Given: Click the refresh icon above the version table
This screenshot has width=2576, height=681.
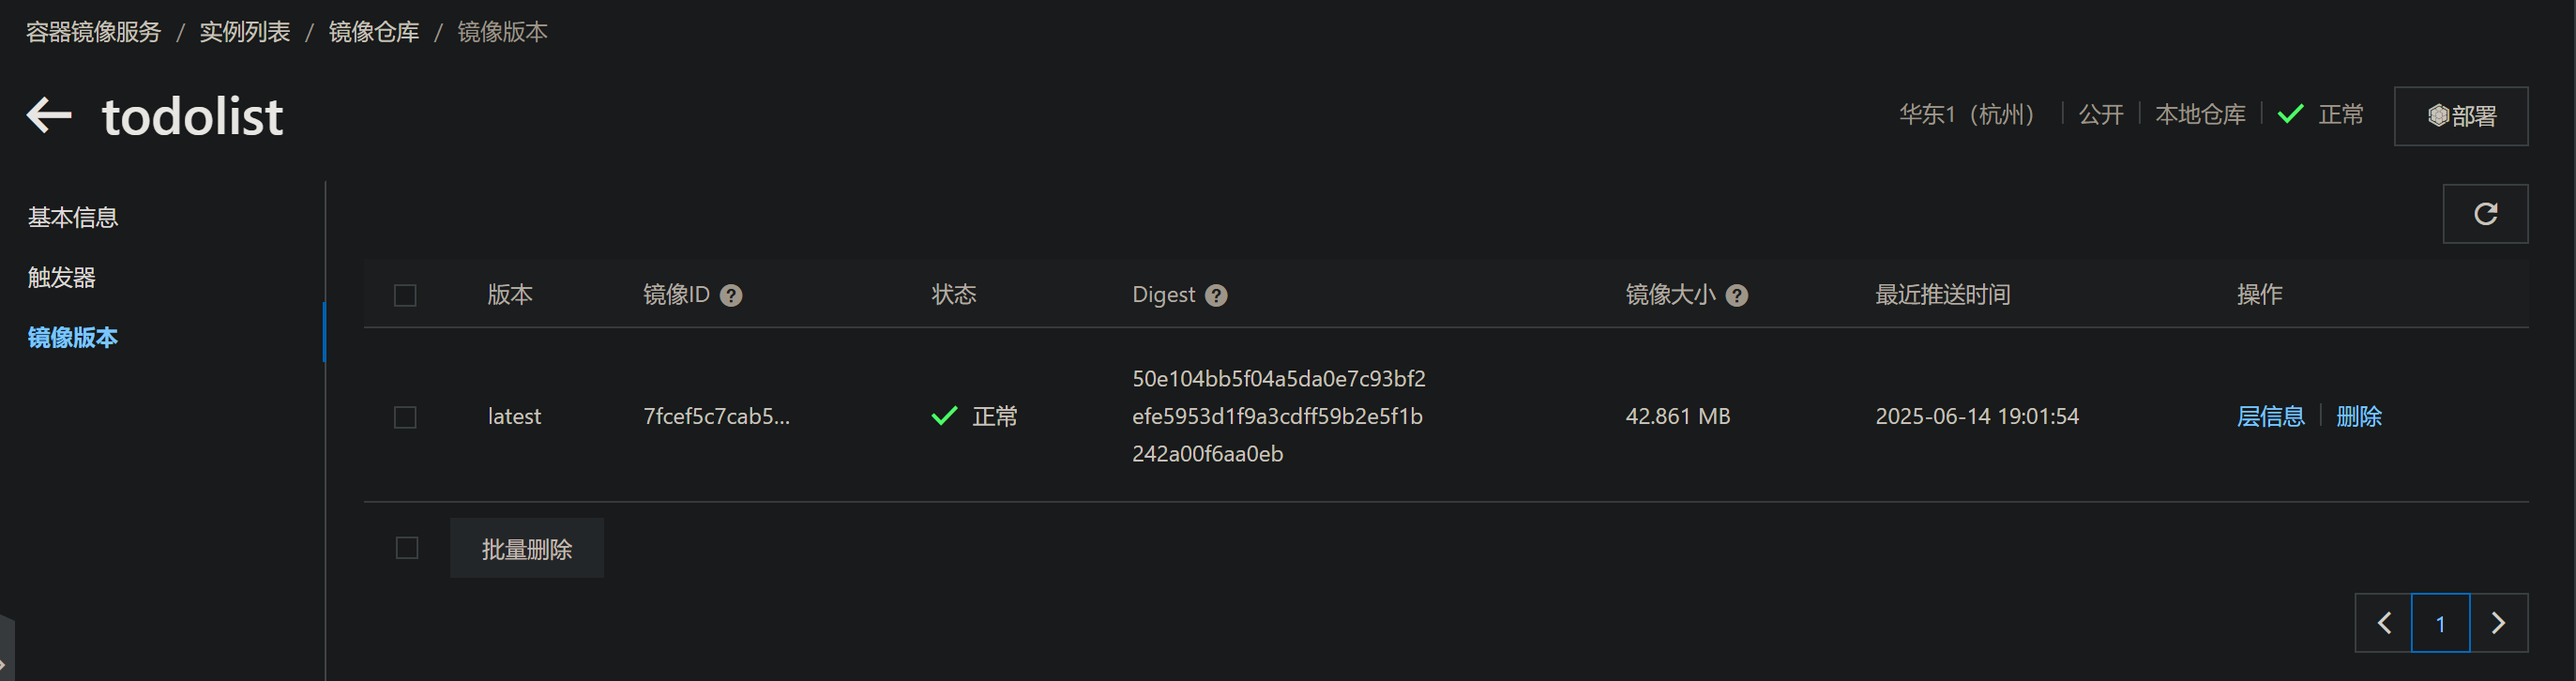Looking at the screenshot, I should coord(2485,213).
